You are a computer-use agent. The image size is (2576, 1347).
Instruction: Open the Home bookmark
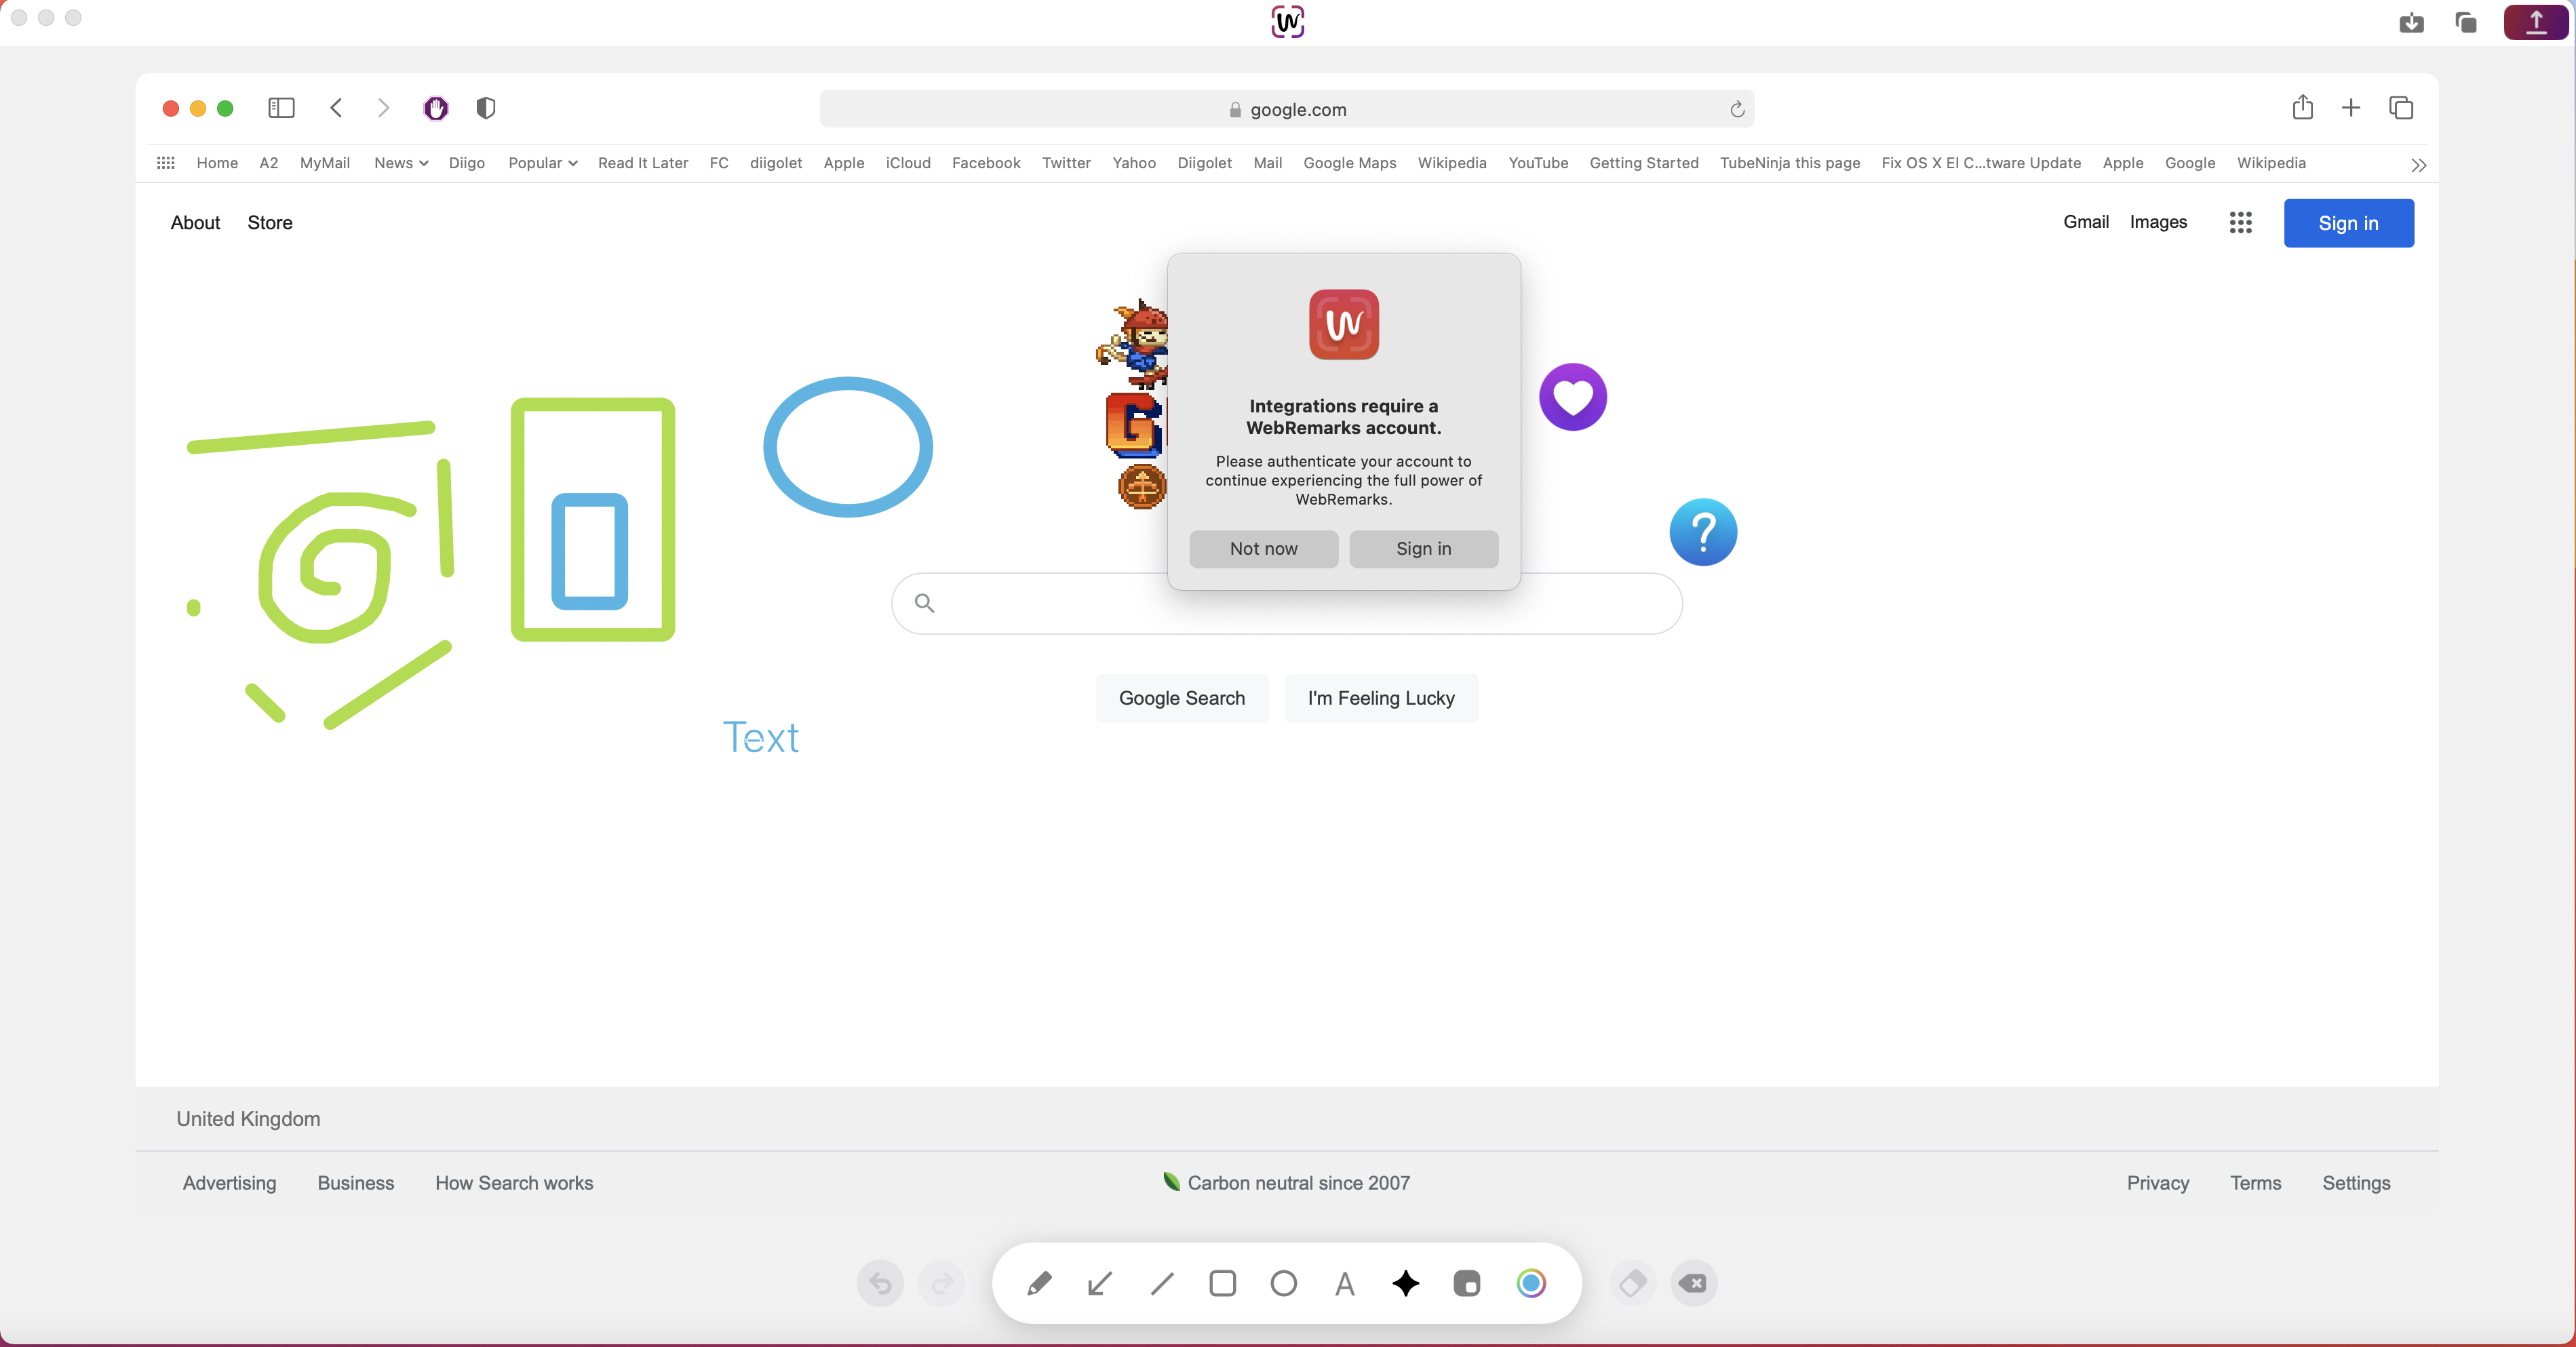pyautogui.click(x=217, y=163)
